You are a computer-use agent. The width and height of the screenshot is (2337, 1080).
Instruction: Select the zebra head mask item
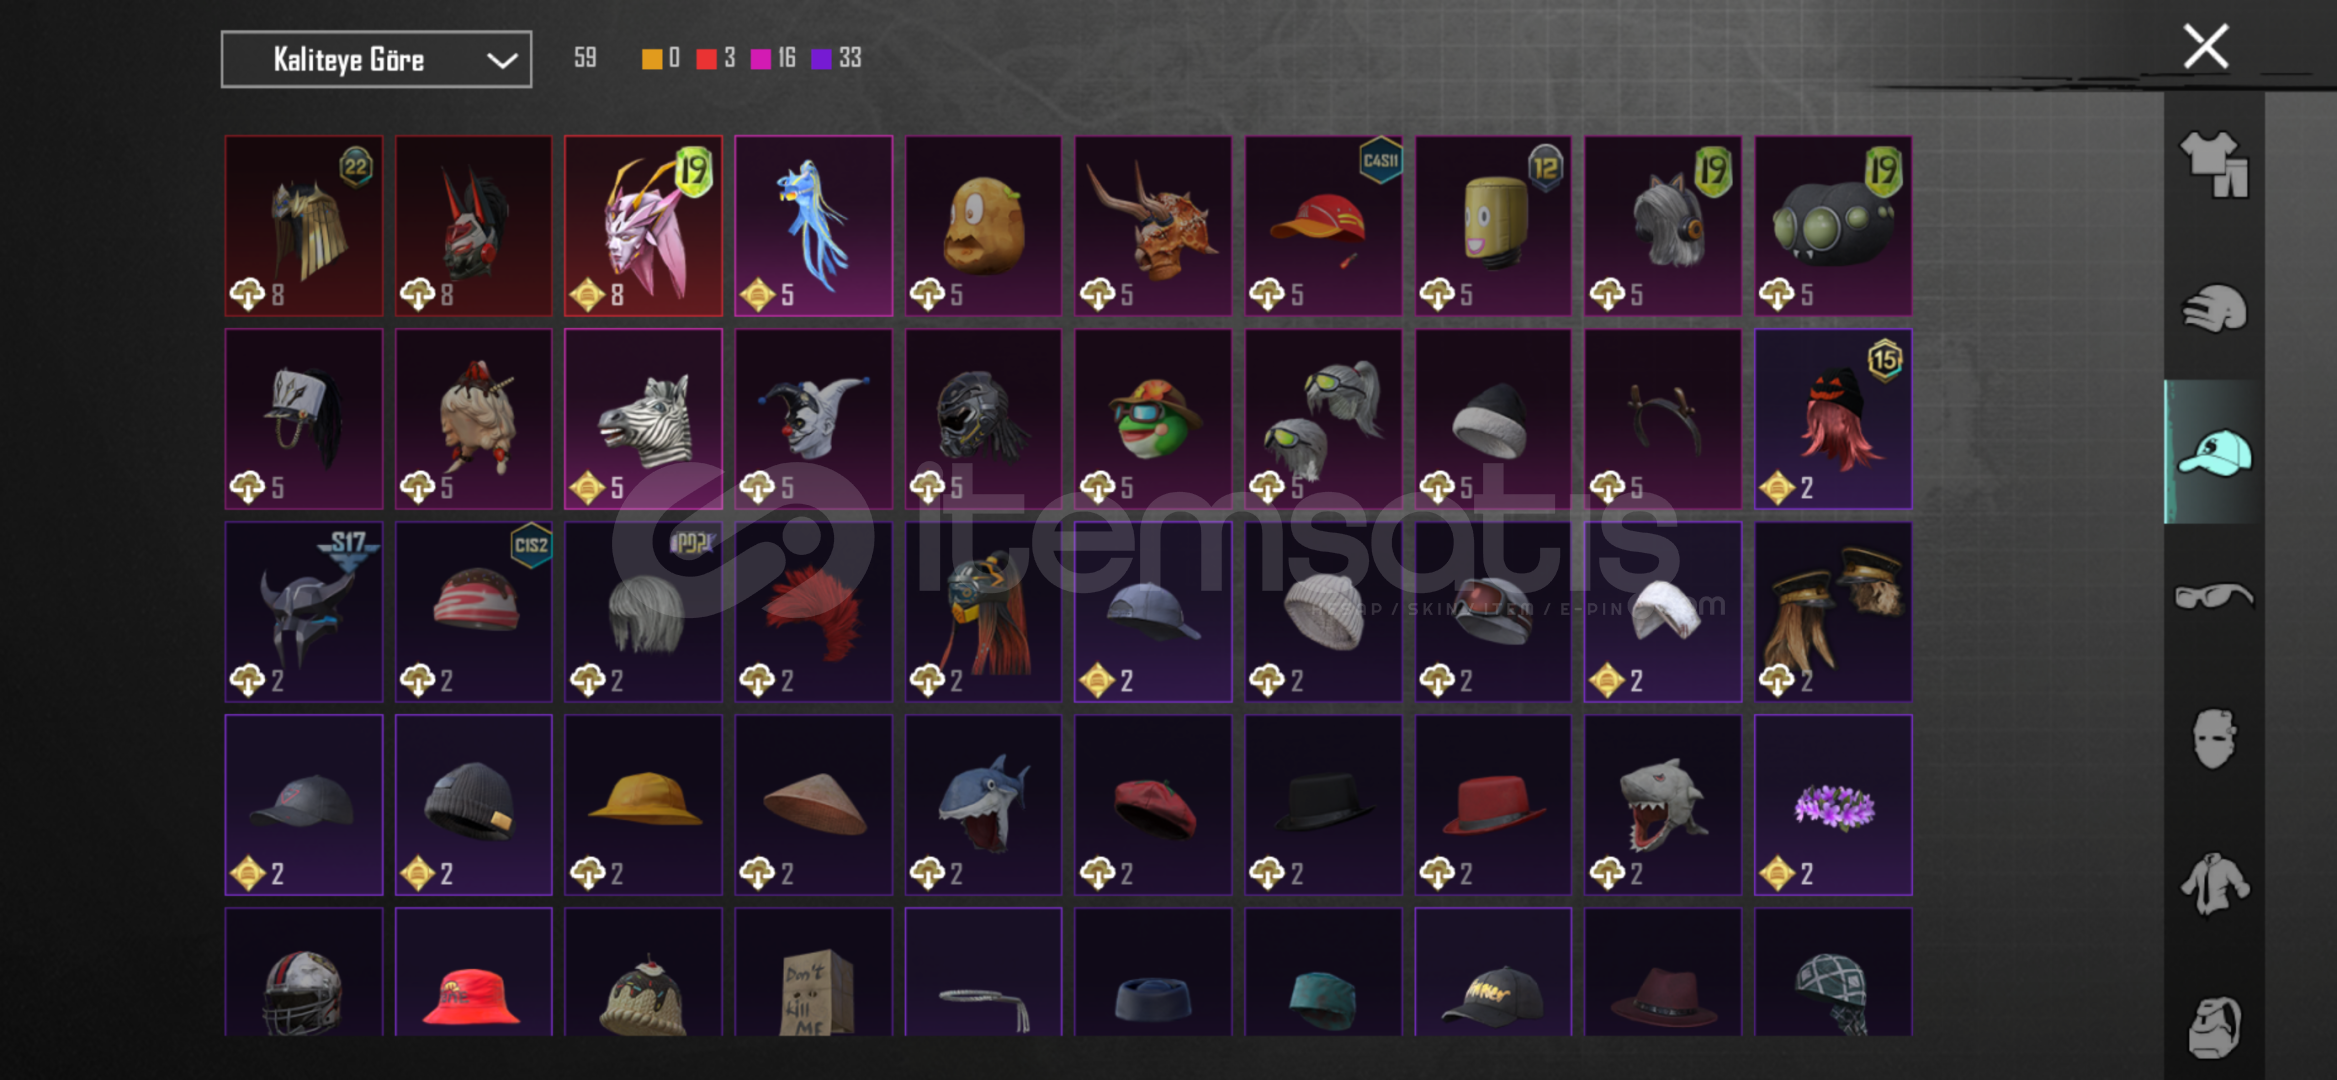pyautogui.click(x=643, y=419)
